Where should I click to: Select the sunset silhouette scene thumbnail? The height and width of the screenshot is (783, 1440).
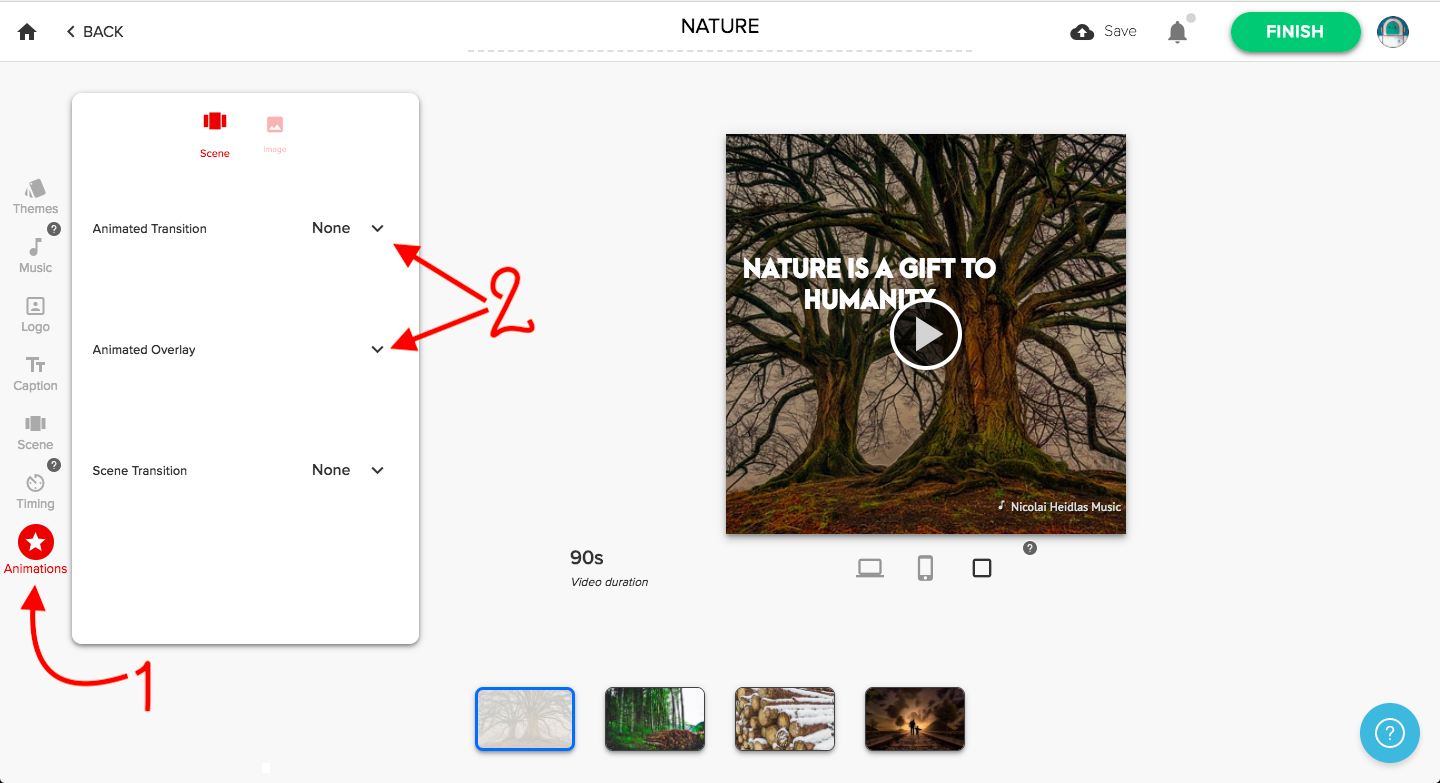(915, 718)
